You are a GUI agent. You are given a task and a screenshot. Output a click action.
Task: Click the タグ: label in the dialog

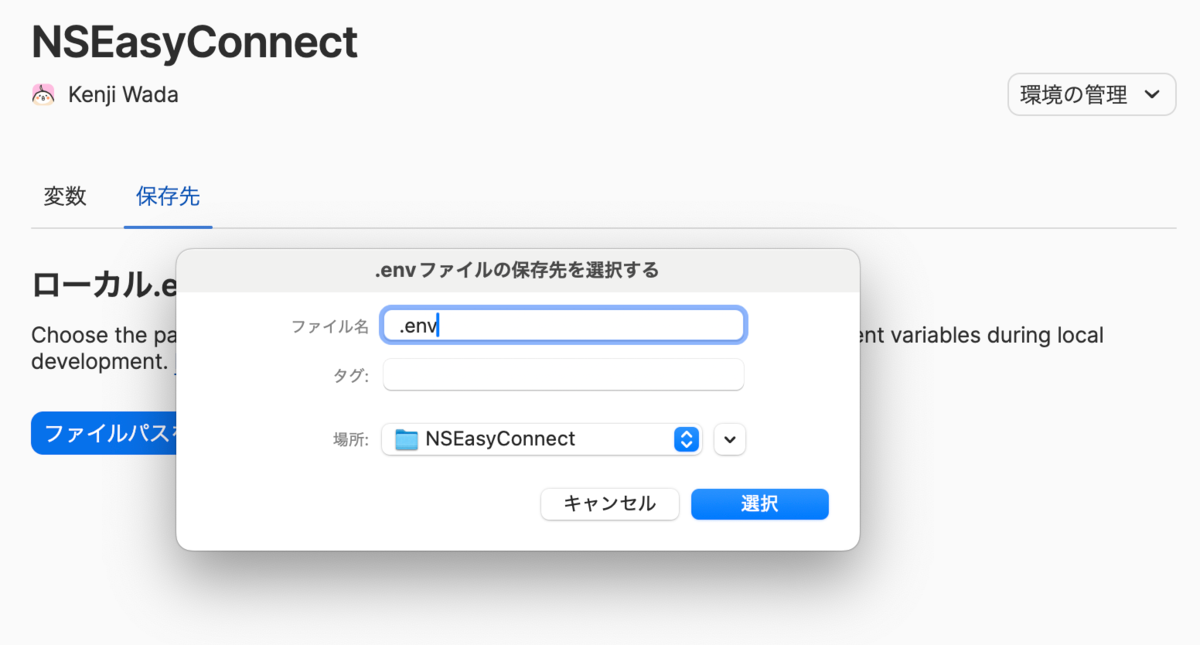pyautogui.click(x=351, y=376)
